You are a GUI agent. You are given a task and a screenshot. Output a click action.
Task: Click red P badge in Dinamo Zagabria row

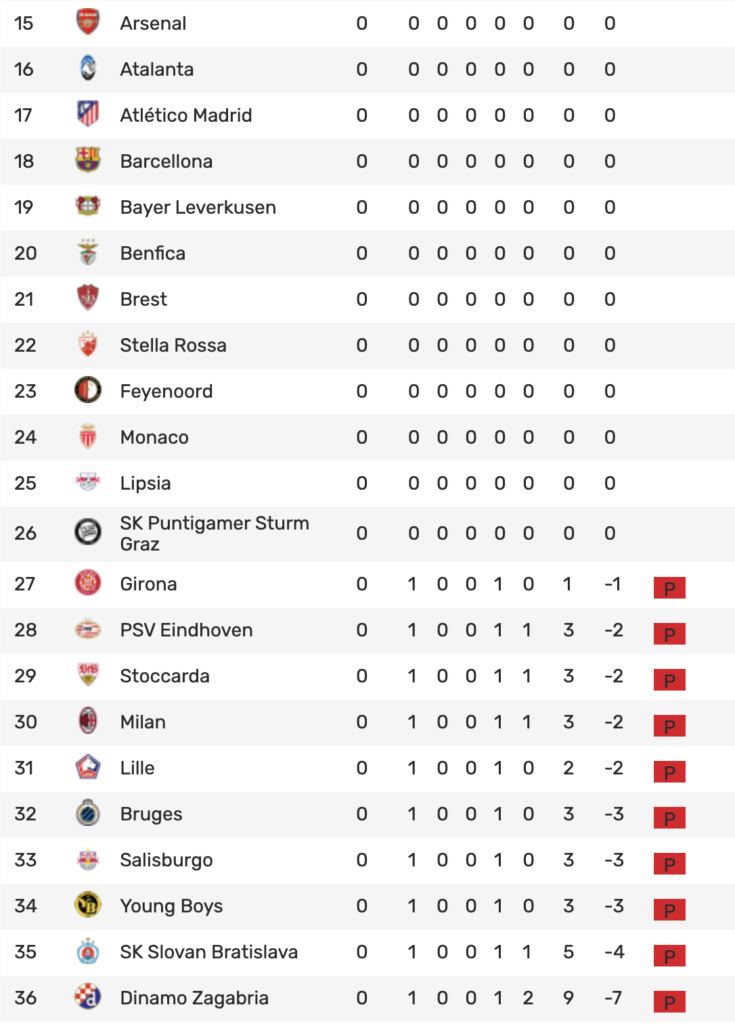click(x=670, y=1002)
